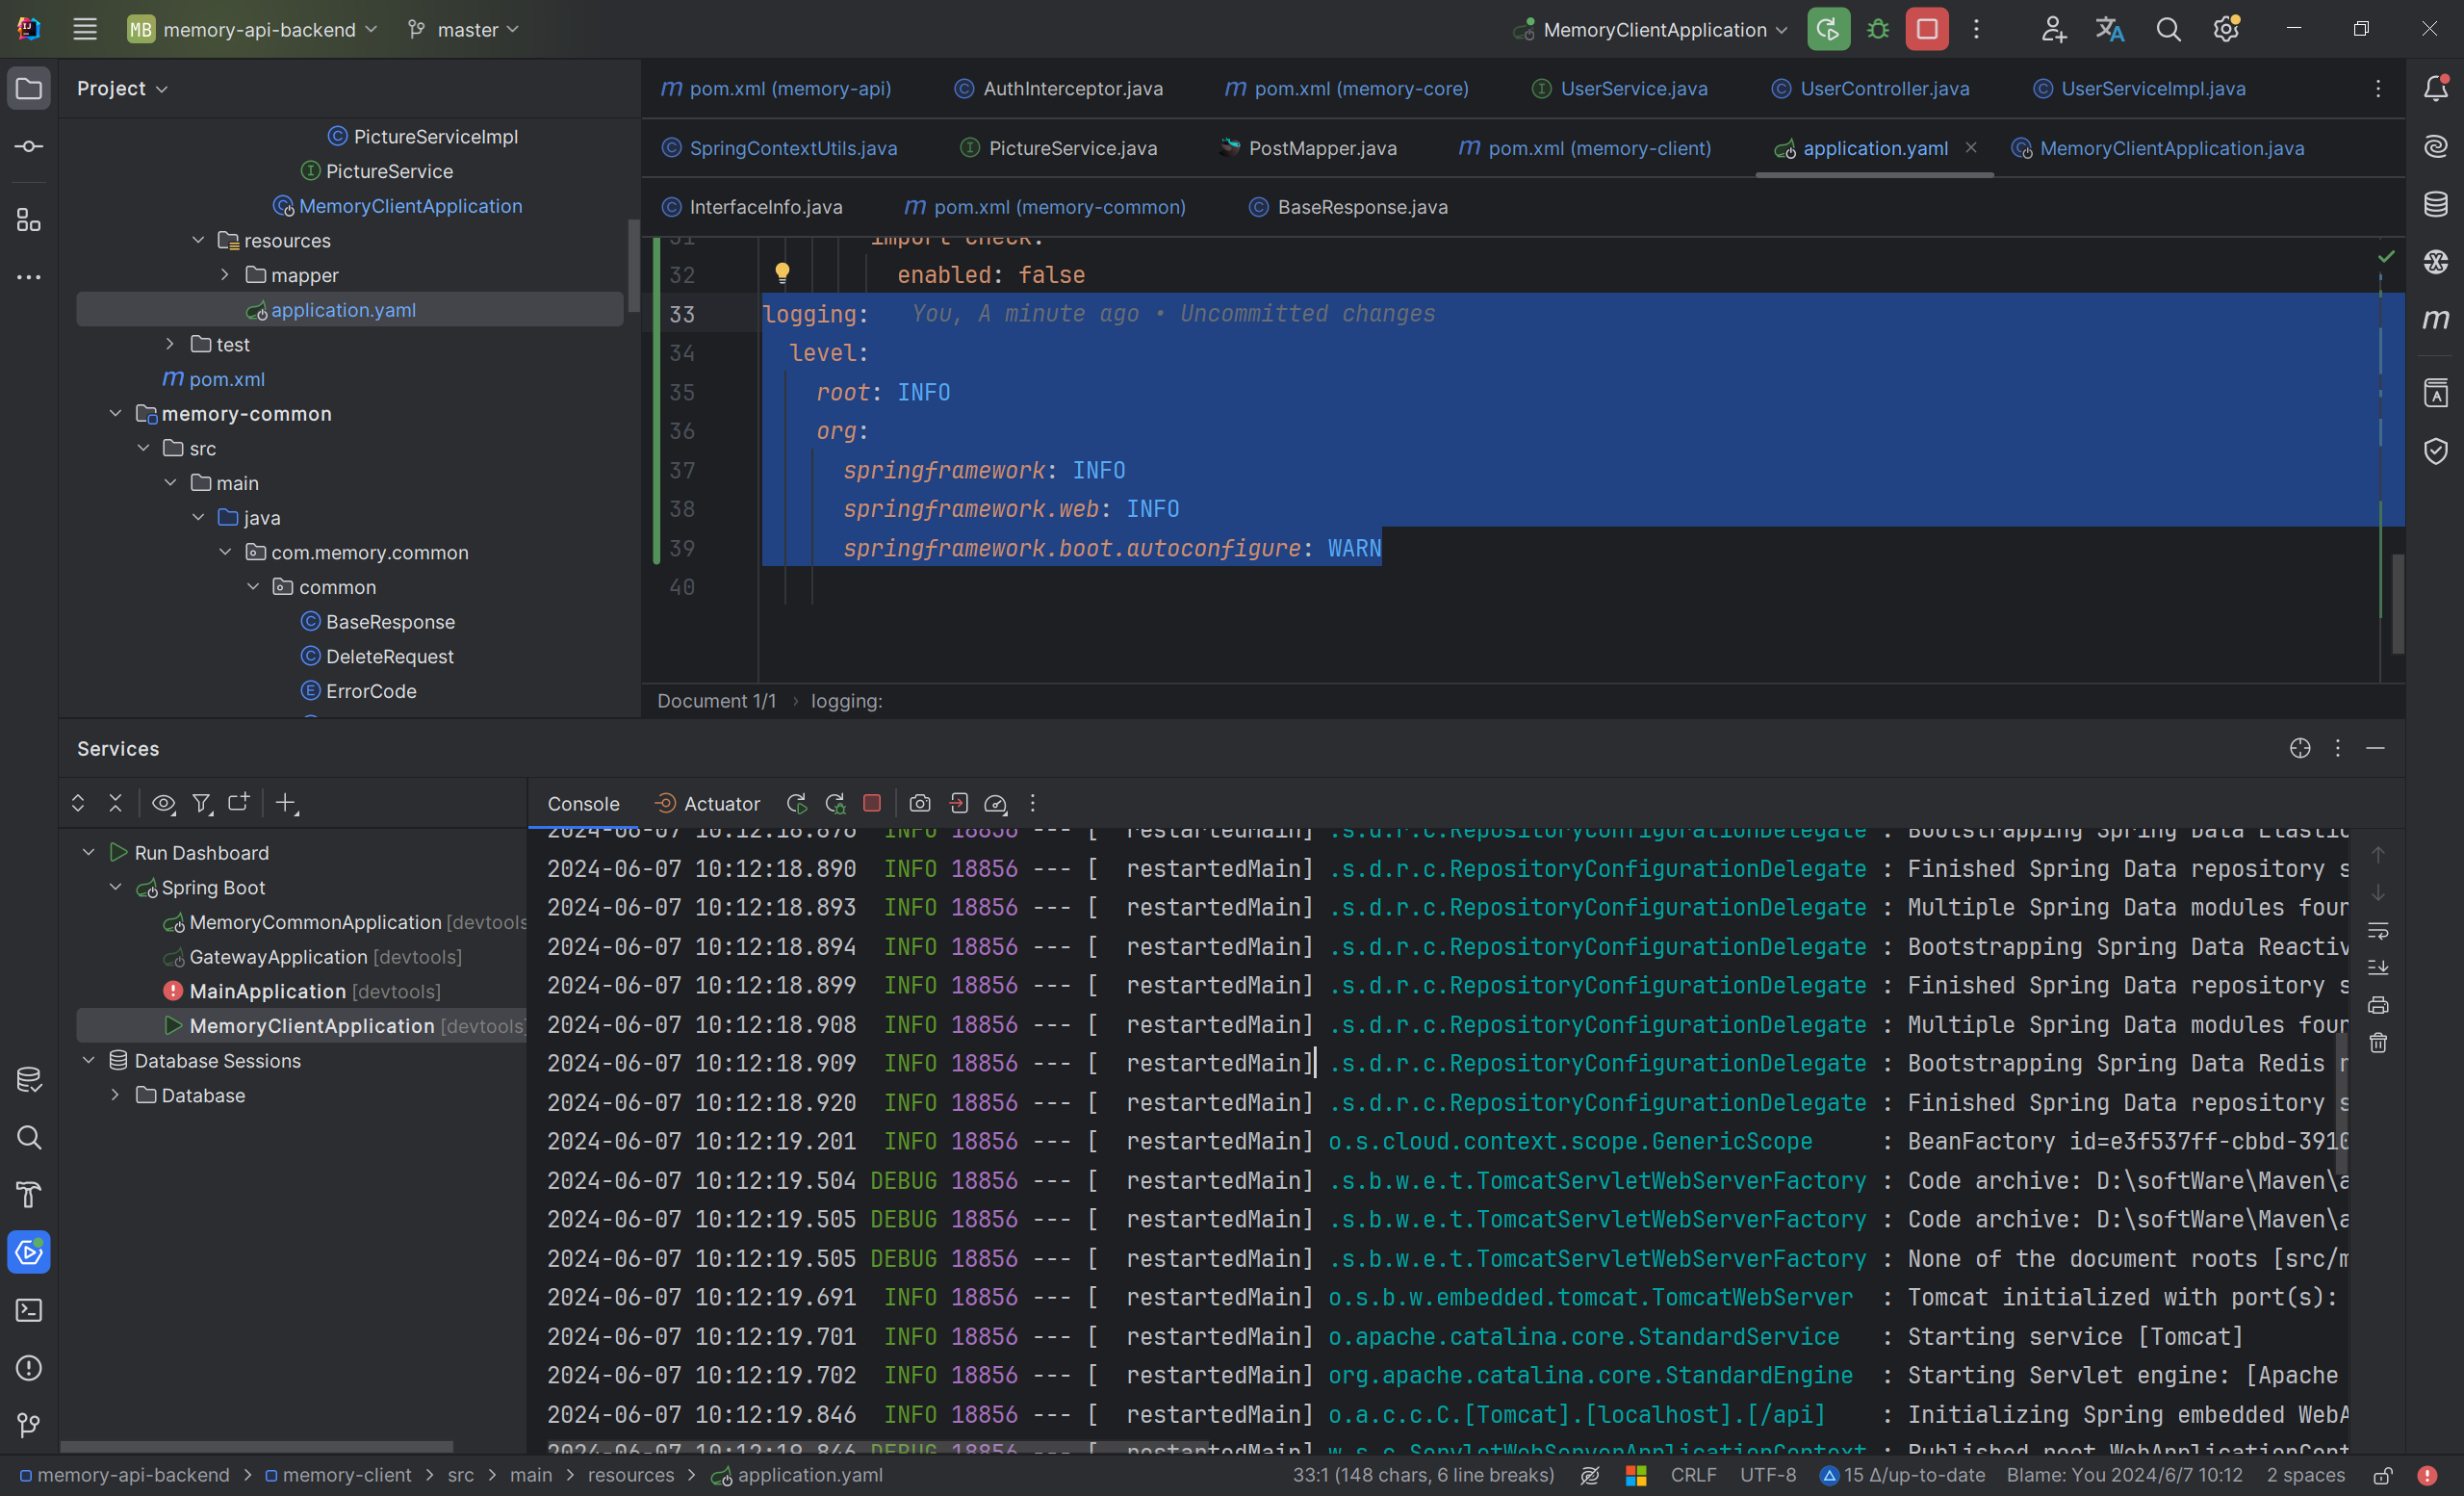2464x1496 pixels.
Task: Click the Debug bug icon
Action: click(1878, 29)
